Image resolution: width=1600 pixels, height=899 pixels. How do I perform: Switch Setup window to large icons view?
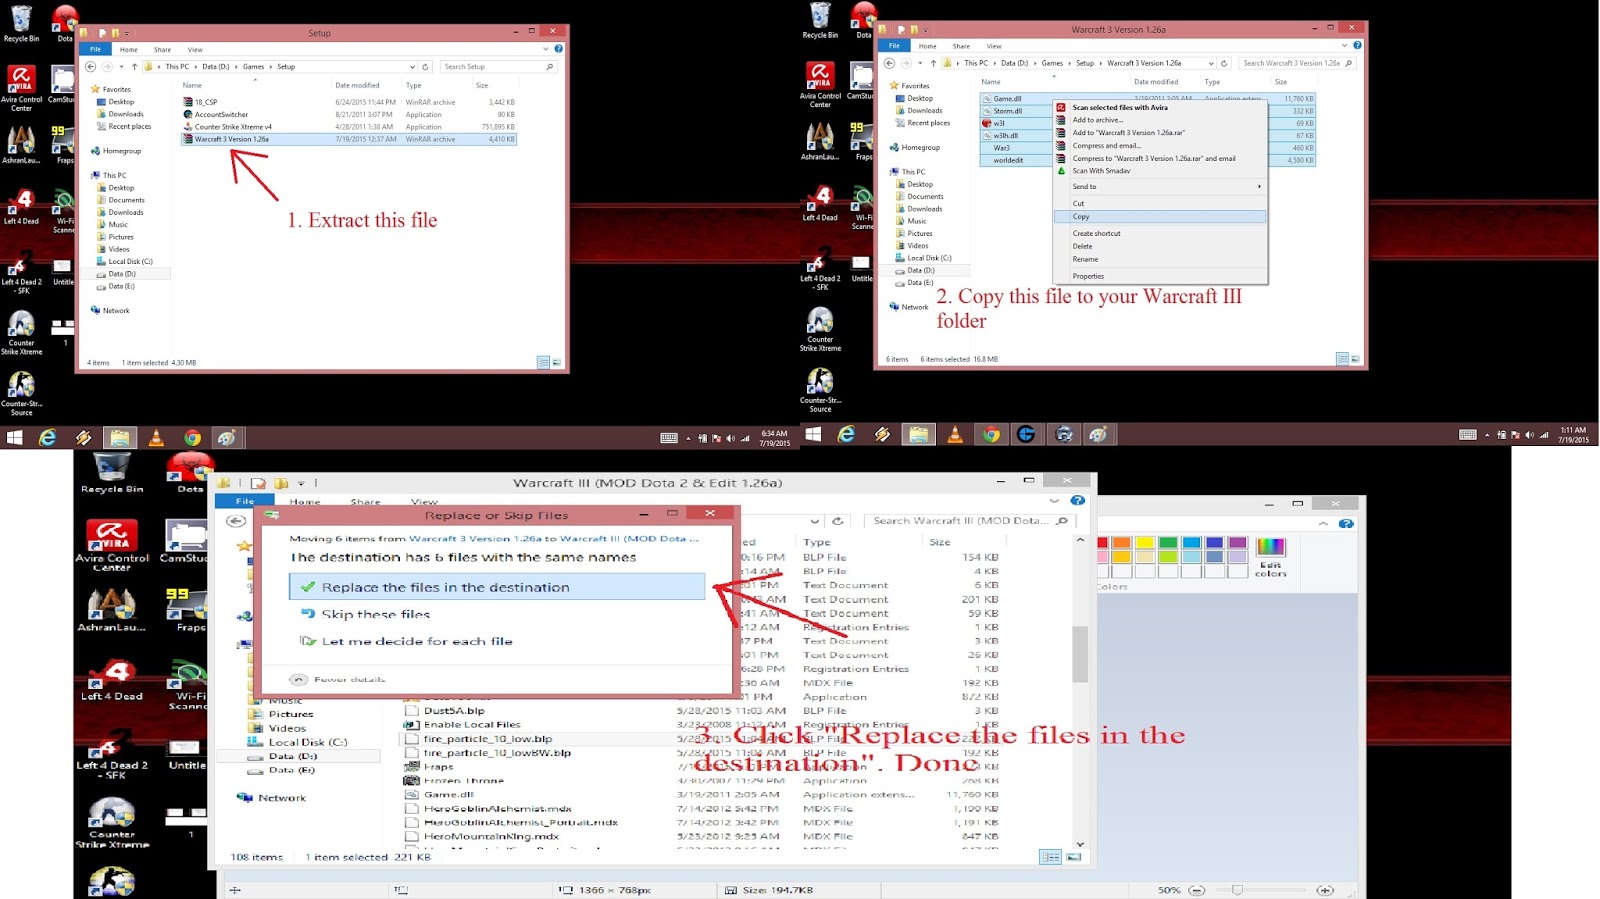[556, 362]
